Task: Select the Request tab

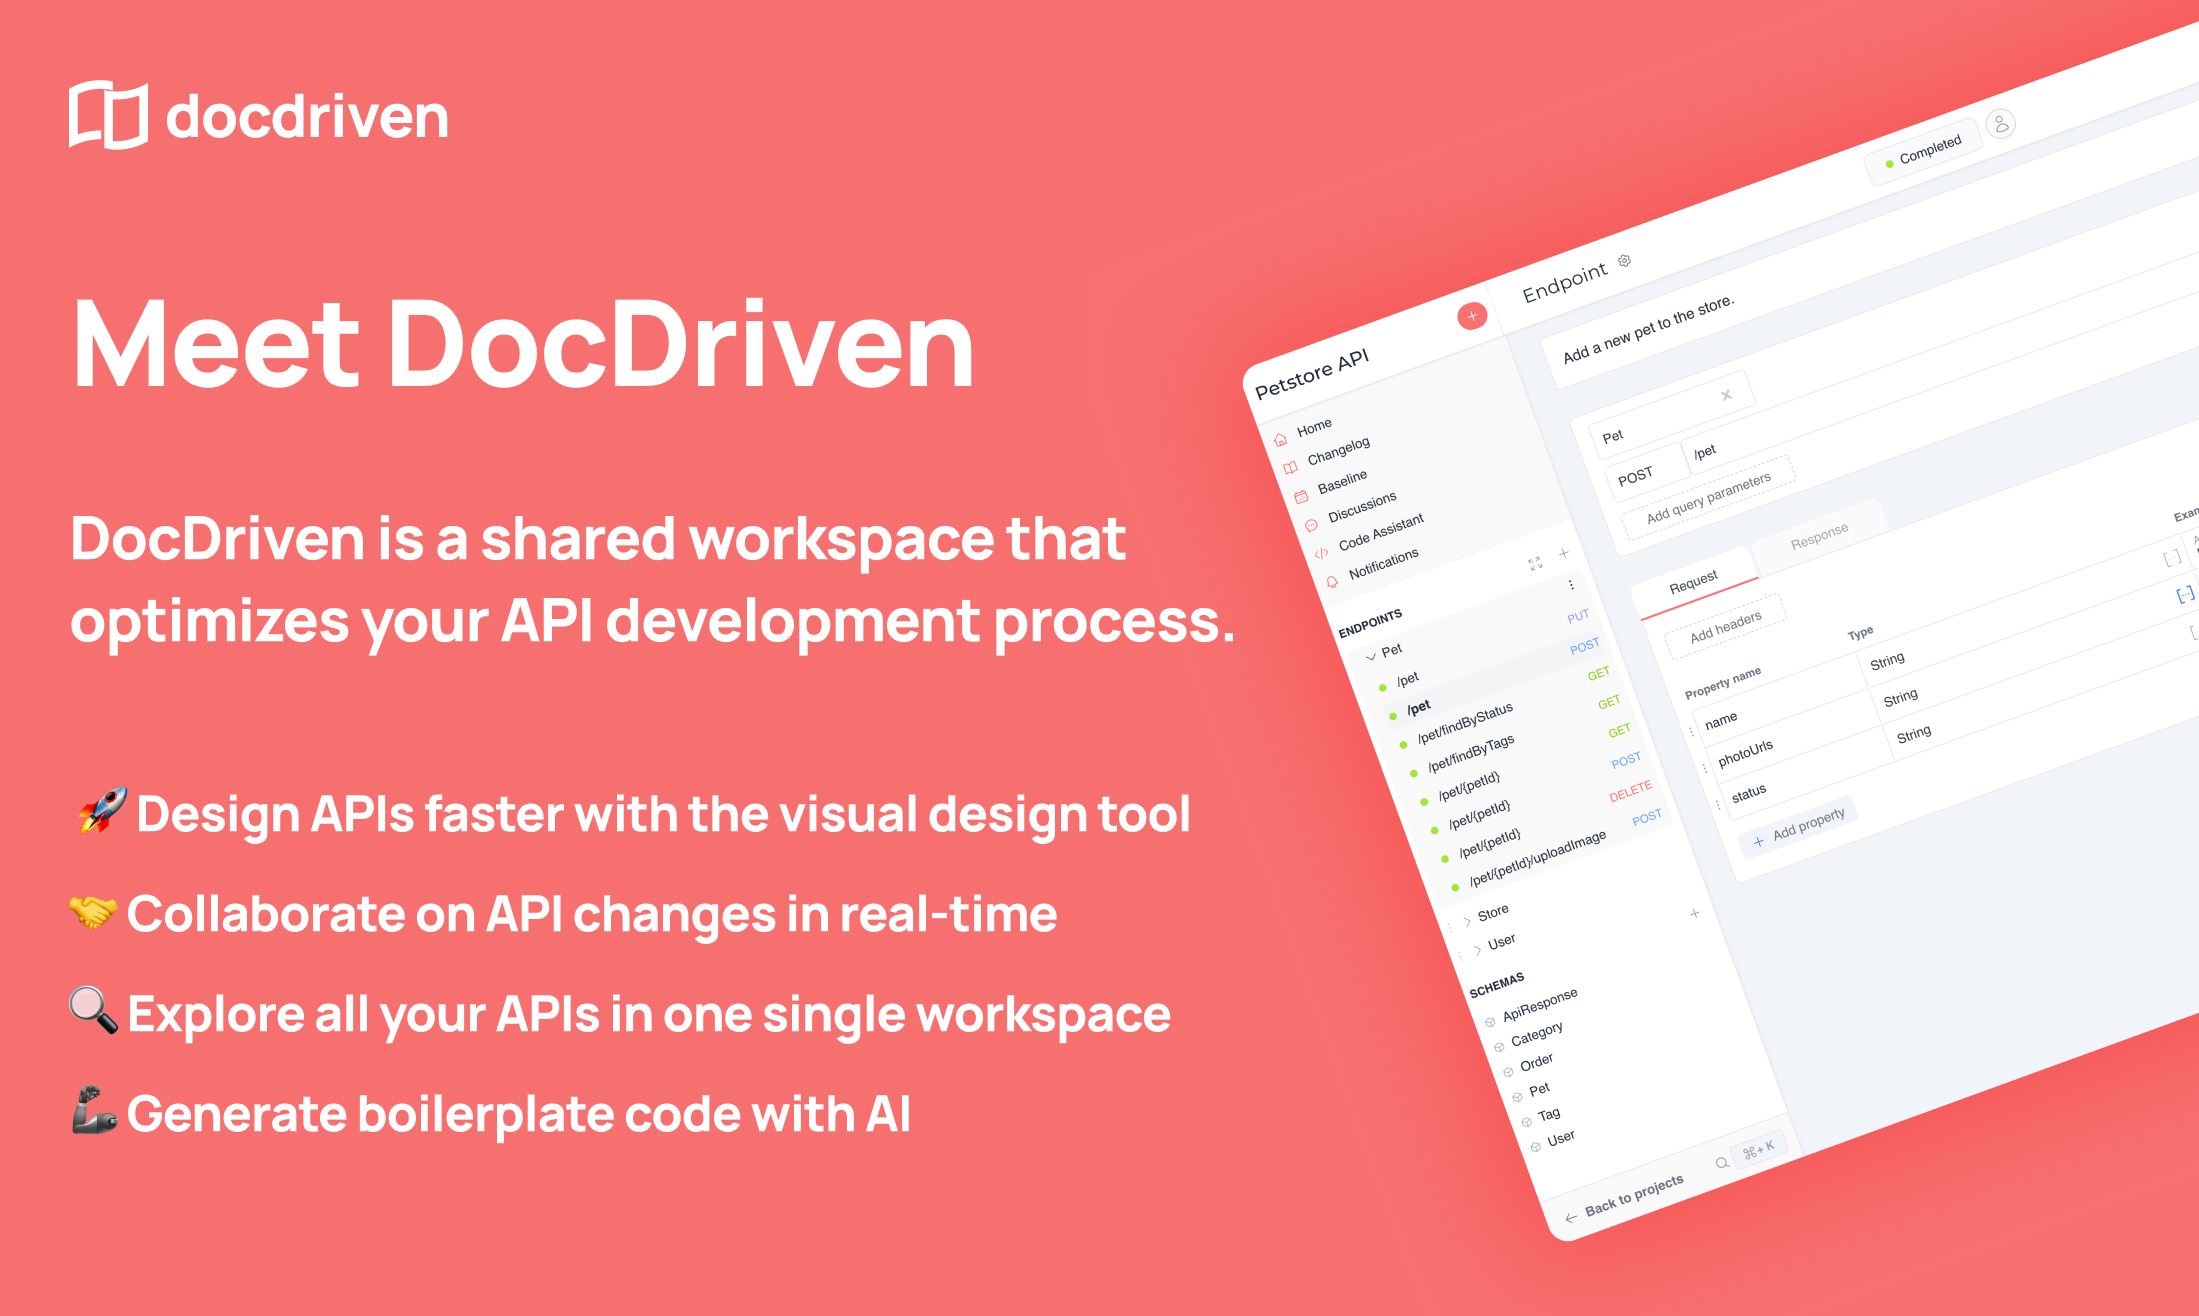Action: pos(1693,582)
